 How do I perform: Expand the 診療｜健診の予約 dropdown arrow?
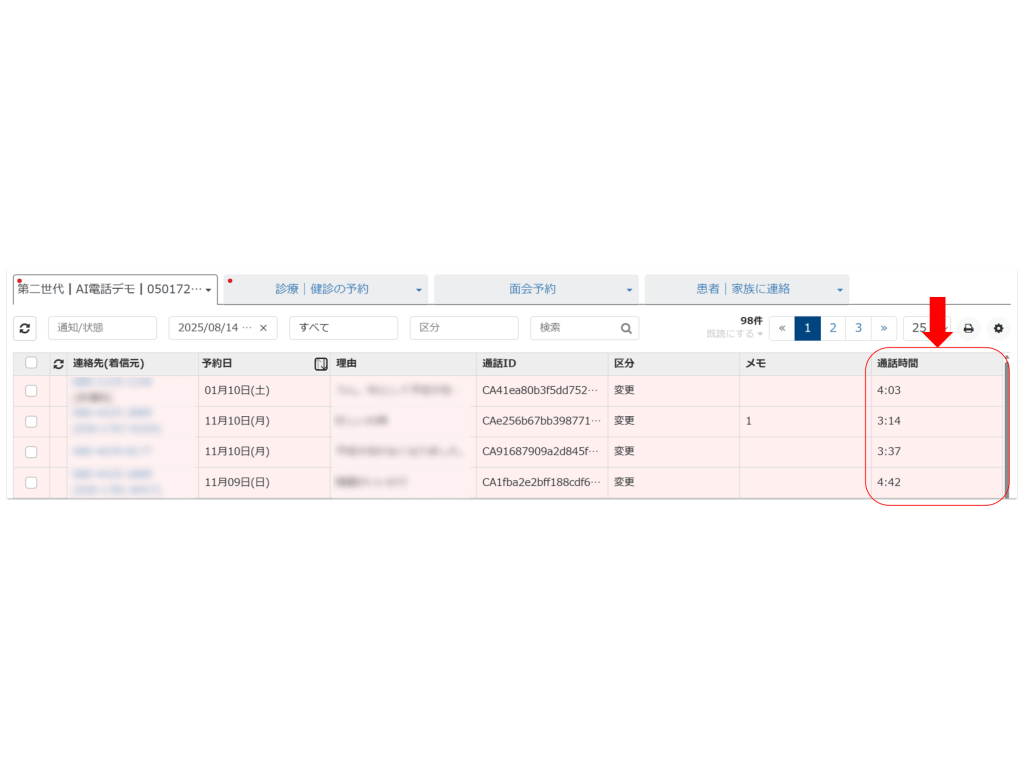click(x=418, y=290)
